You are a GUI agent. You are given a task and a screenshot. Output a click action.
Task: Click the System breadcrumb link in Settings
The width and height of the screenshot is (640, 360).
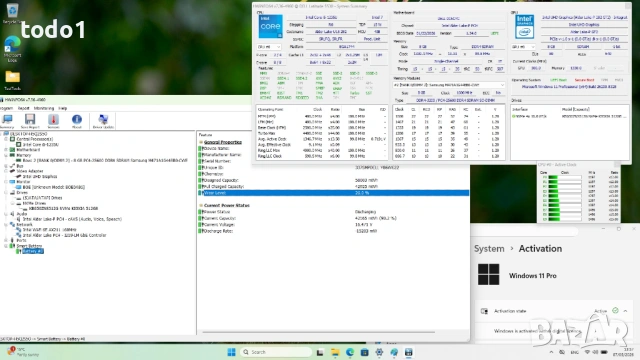click(489, 249)
